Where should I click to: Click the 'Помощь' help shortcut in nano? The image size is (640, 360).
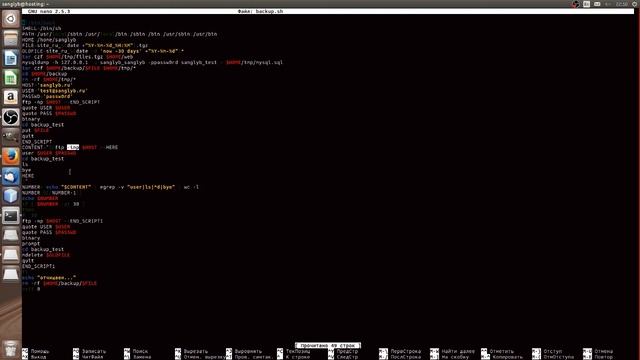click(40, 351)
